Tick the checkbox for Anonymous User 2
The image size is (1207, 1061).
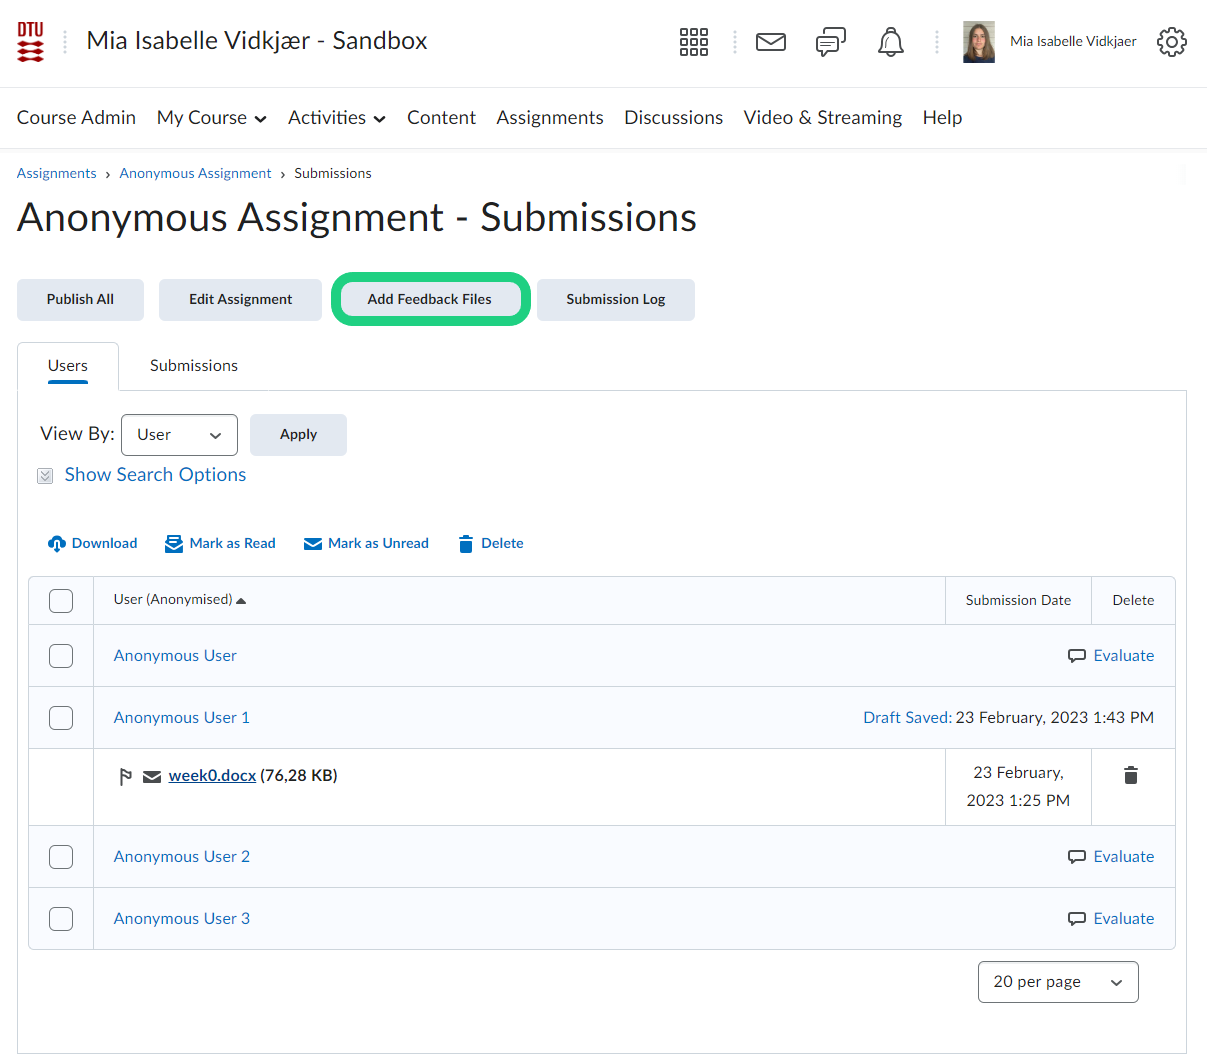61,857
